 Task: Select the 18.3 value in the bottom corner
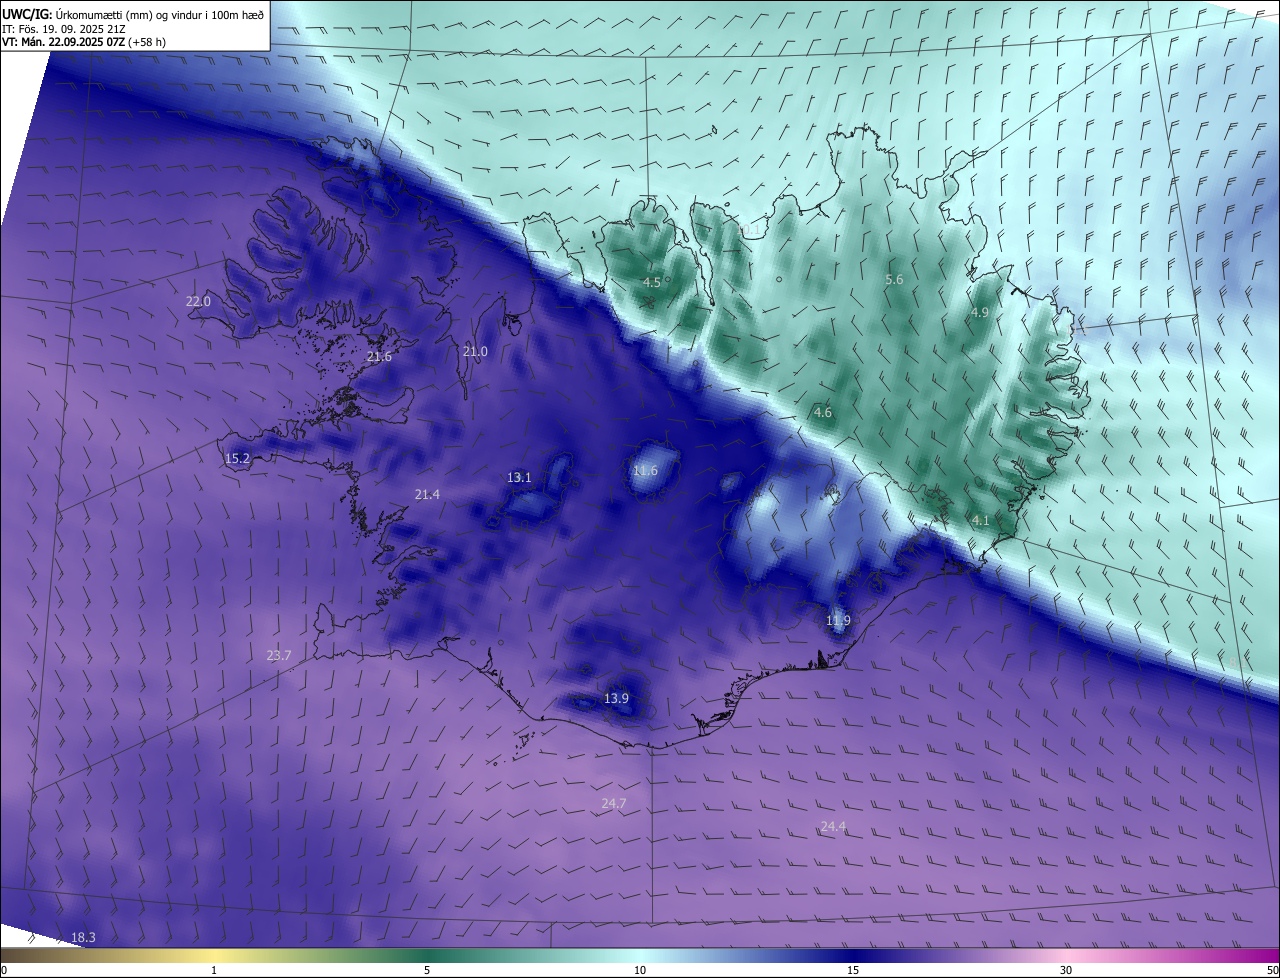click(x=83, y=938)
